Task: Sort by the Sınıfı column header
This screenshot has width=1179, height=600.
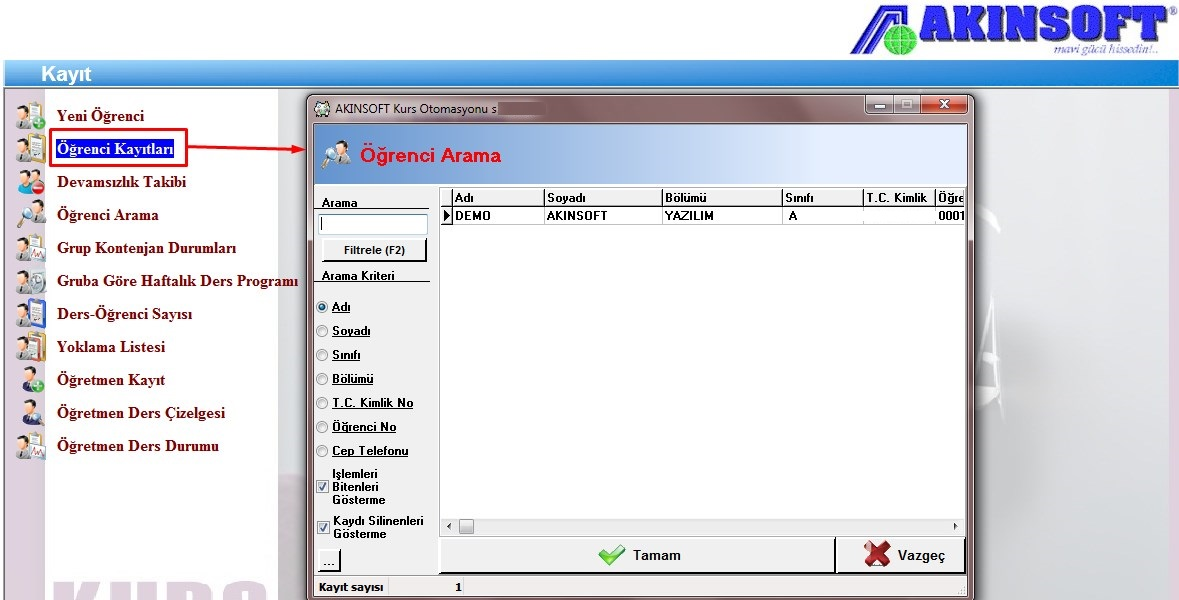Action: pos(823,198)
